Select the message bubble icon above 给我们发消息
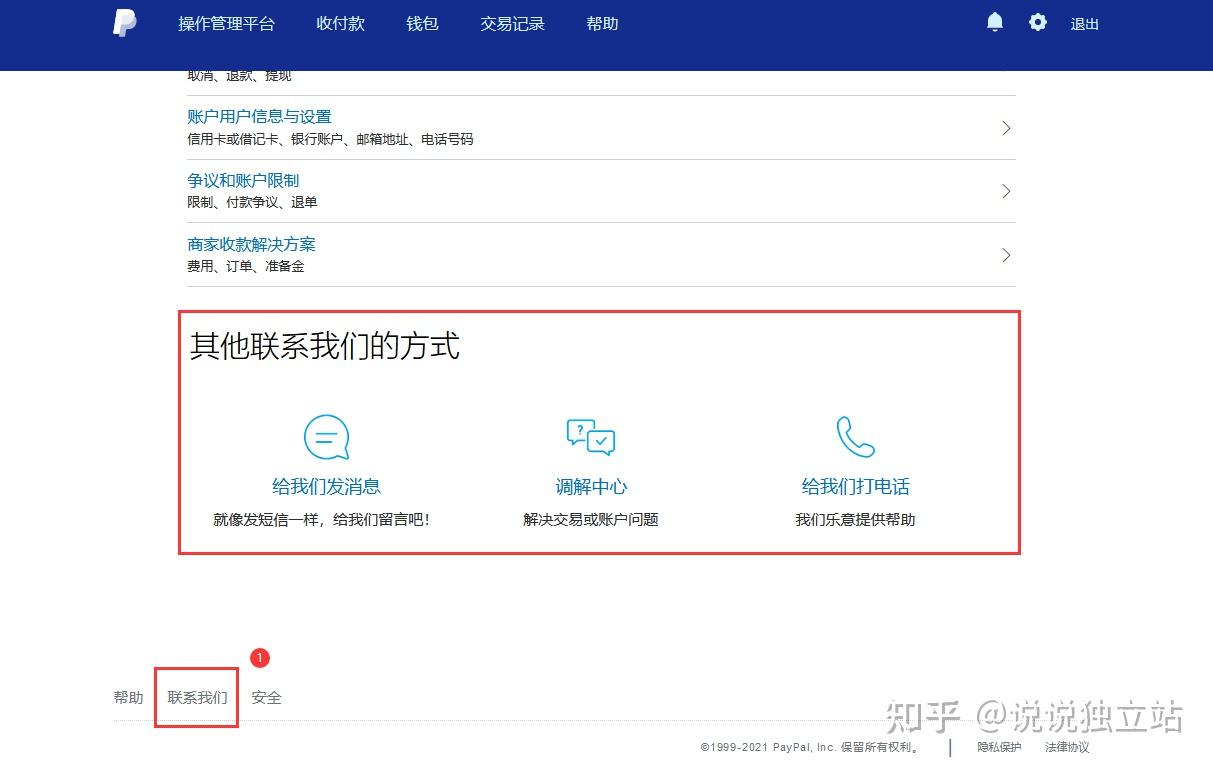Viewport: 1213px width, 765px height. 325,436
